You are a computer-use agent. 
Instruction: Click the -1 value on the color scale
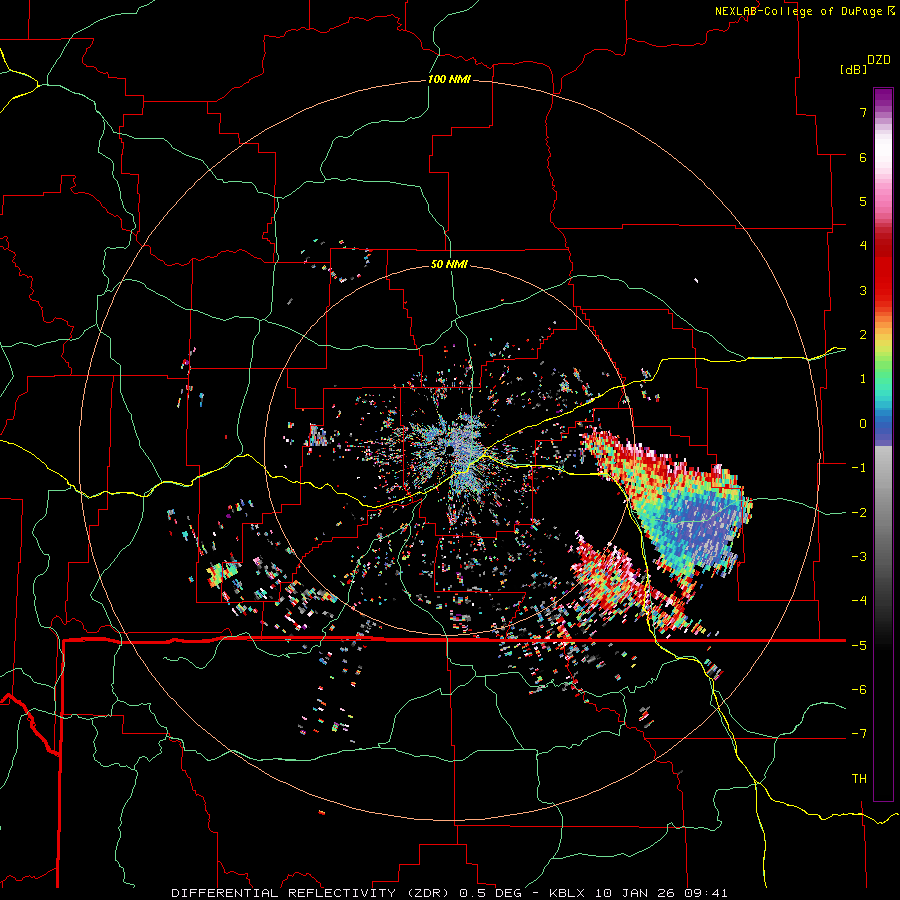859,468
